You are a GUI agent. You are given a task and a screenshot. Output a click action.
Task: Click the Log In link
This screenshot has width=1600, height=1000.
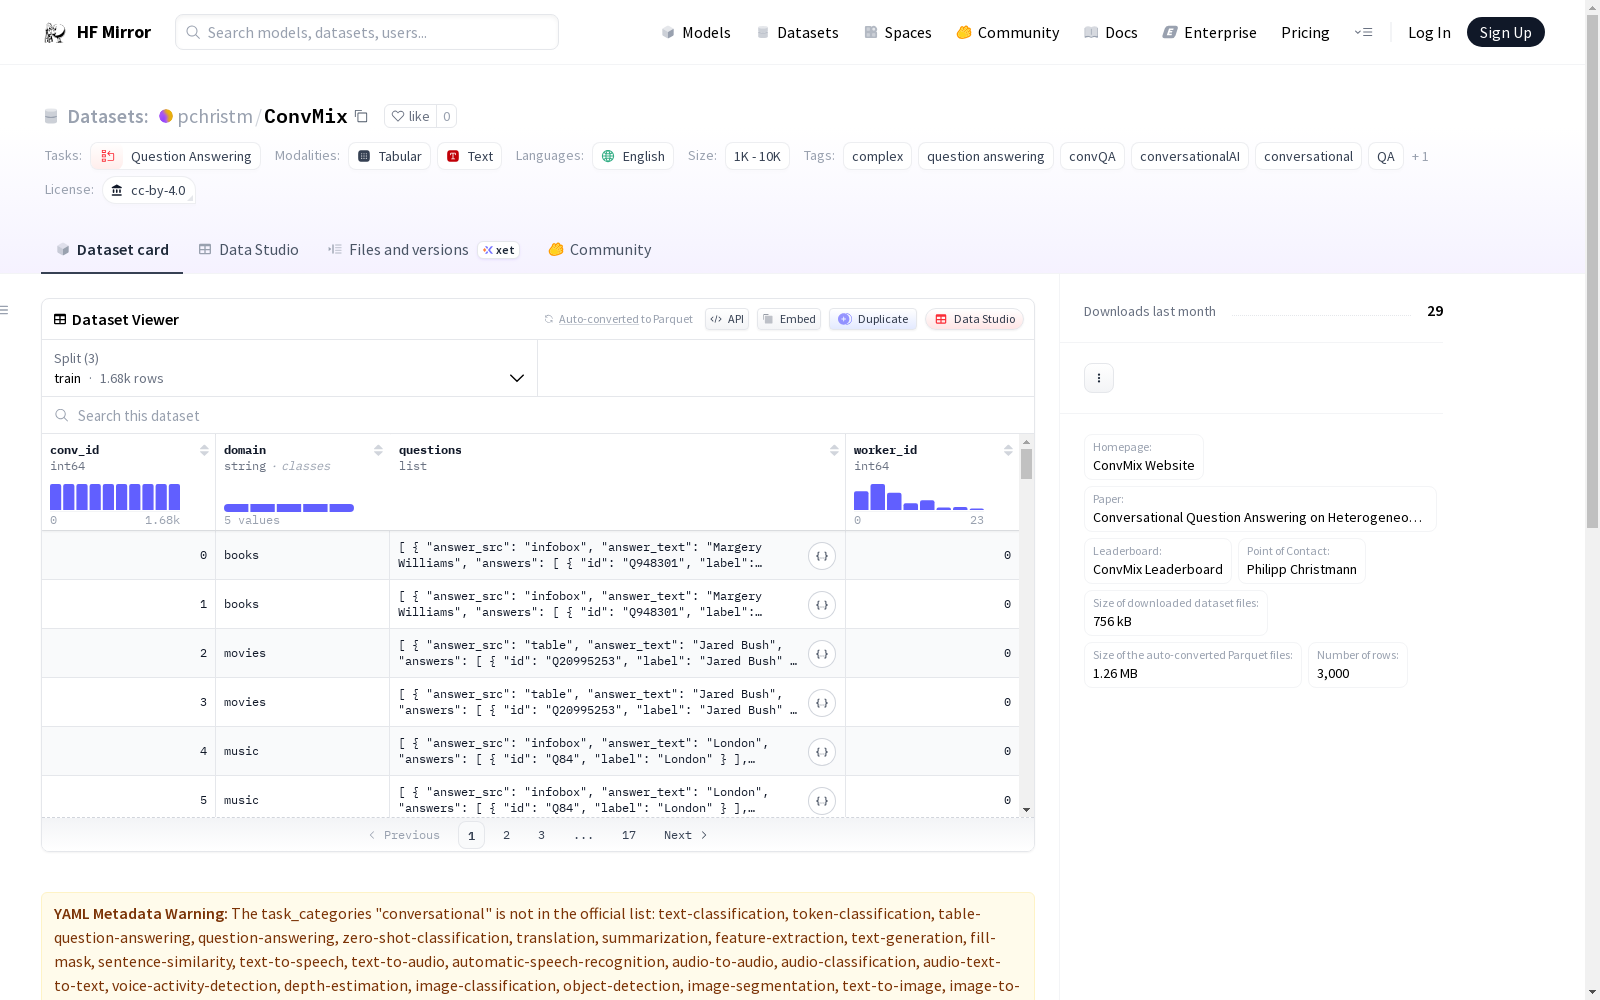pos(1429,33)
